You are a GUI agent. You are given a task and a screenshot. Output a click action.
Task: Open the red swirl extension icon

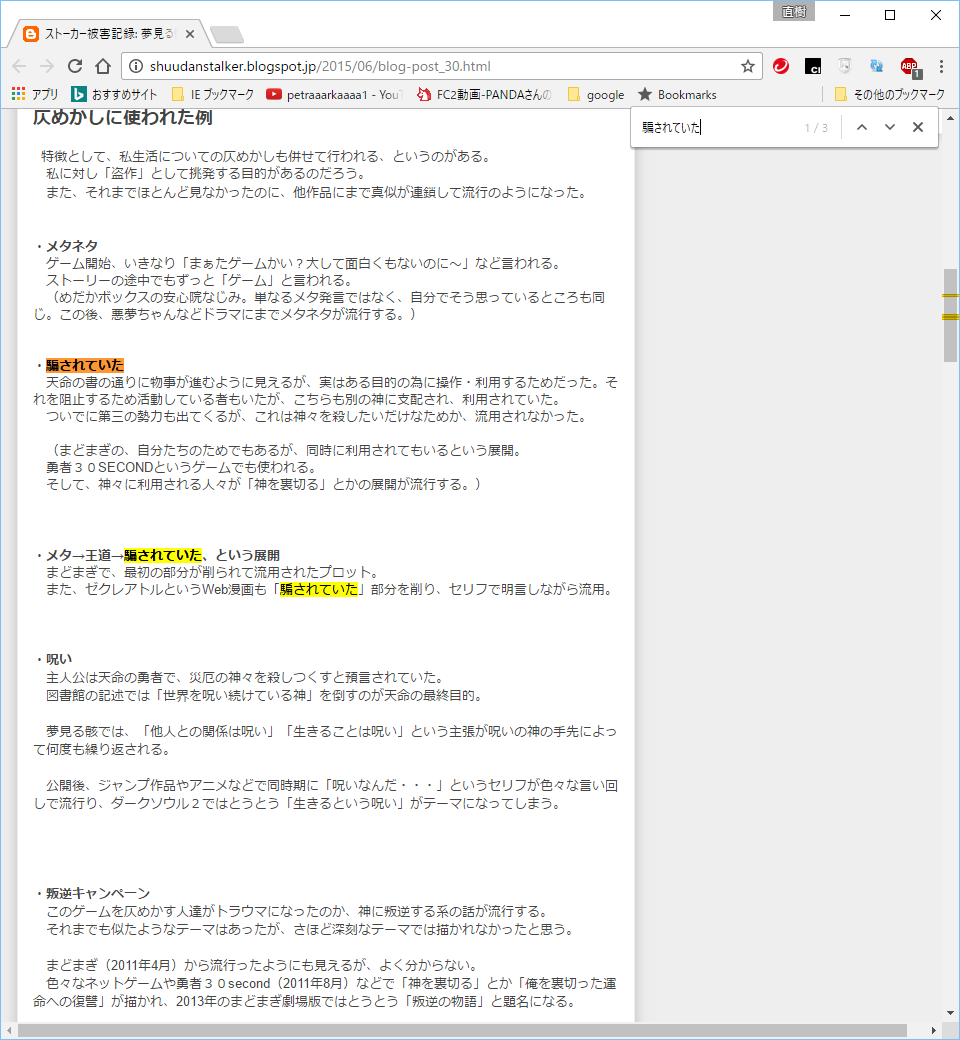pos(781,66)
